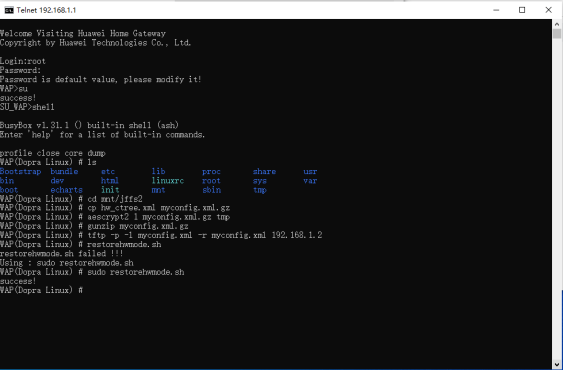Image resolution: width=563 pixels, height=370 pixels.
Task: Click the 'etc' directory name
Action: coord(108,172)
